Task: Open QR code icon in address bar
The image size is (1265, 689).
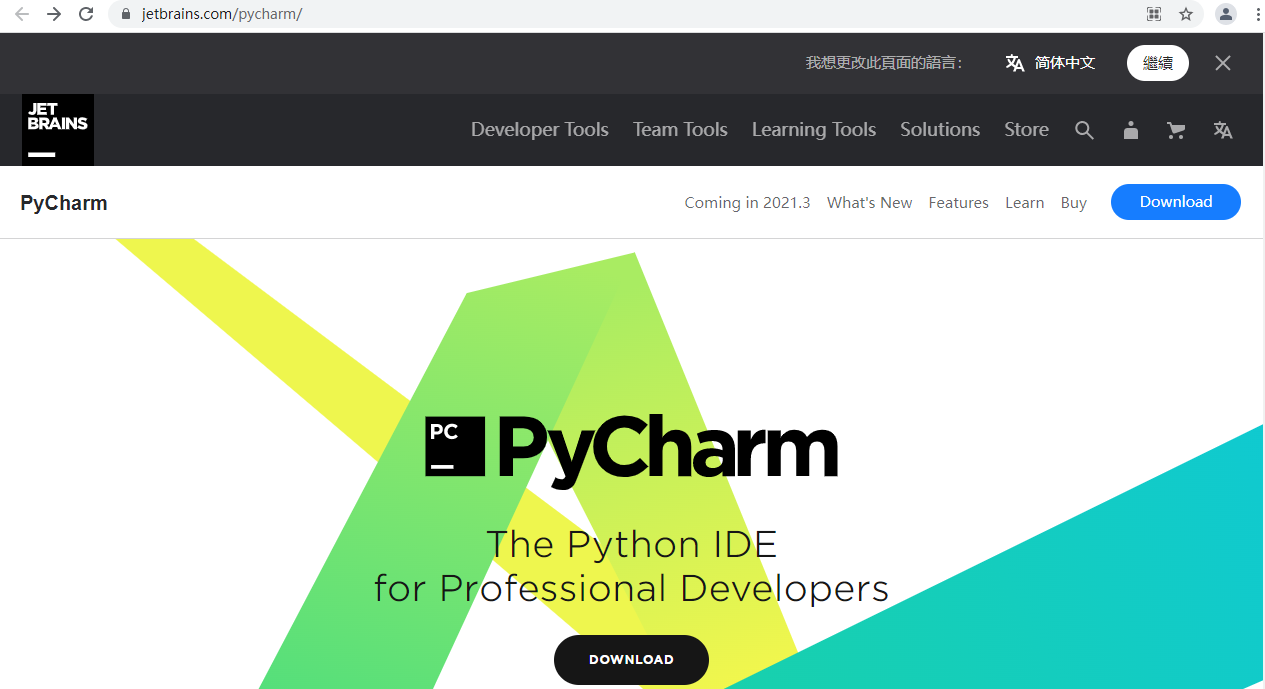Action: click(1154, 14)
